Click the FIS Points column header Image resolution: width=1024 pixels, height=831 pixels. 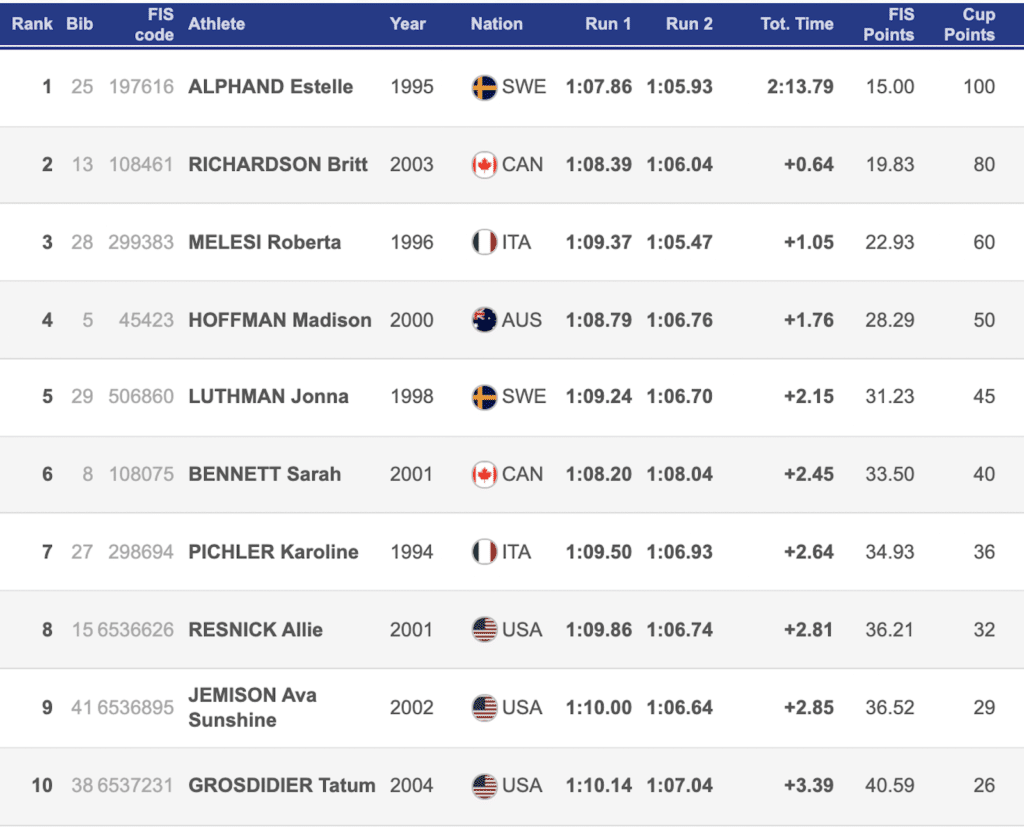click(888, 24)
